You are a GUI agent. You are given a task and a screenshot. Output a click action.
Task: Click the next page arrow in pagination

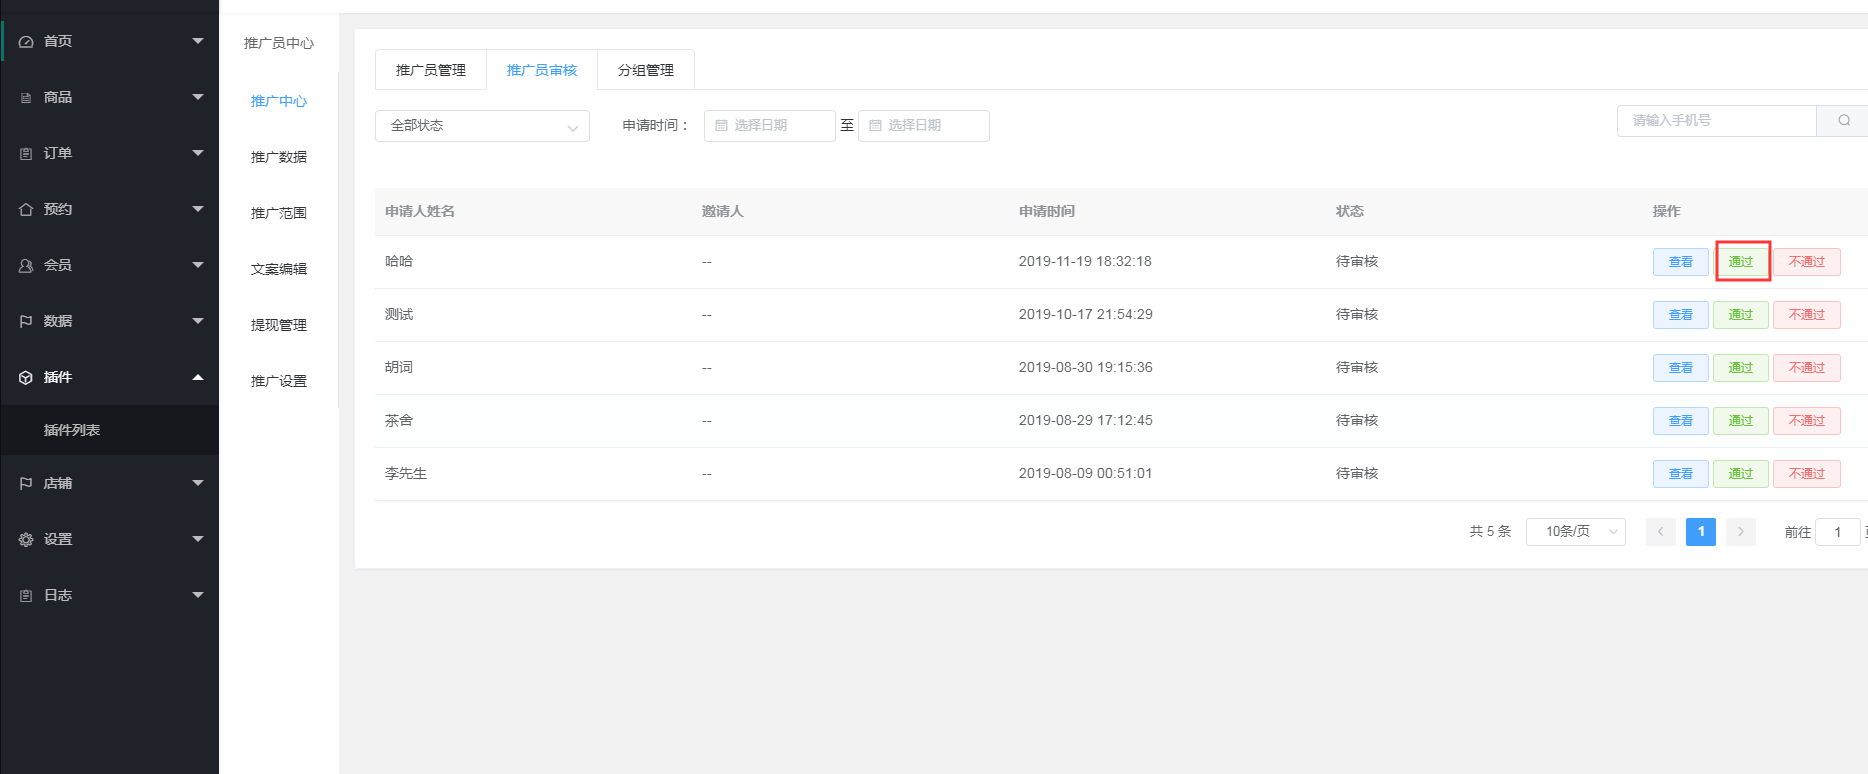pyautogui.click(x=1740, y=532)
